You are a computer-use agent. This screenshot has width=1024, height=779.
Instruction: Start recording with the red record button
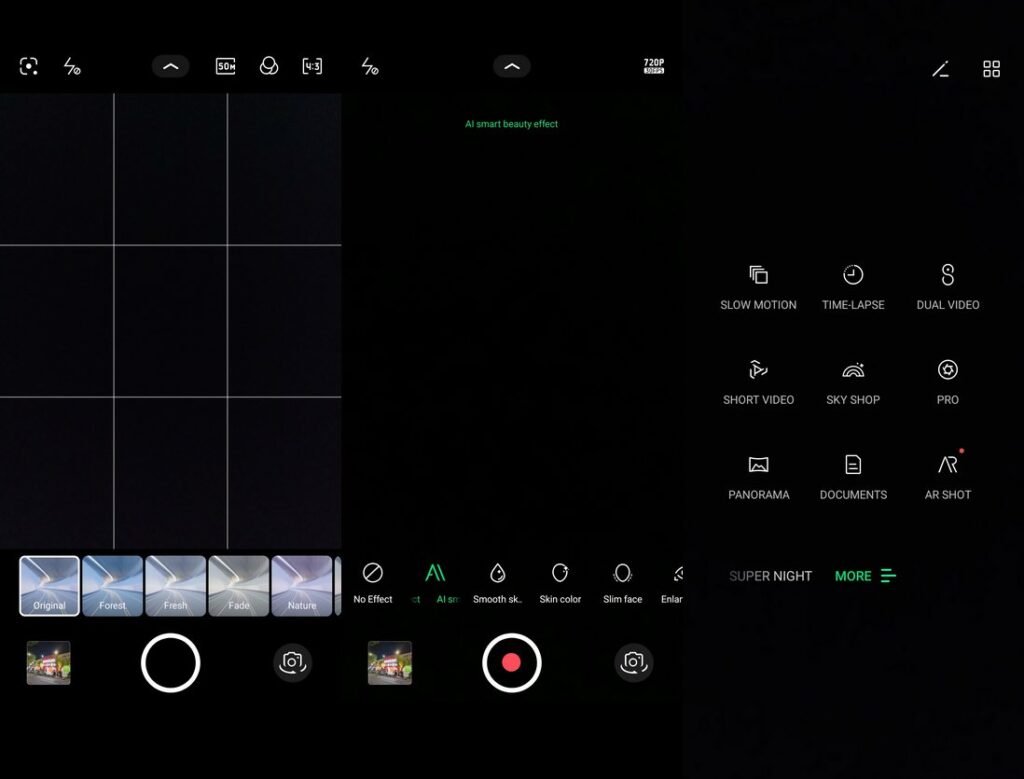click(x=512, y=663)
